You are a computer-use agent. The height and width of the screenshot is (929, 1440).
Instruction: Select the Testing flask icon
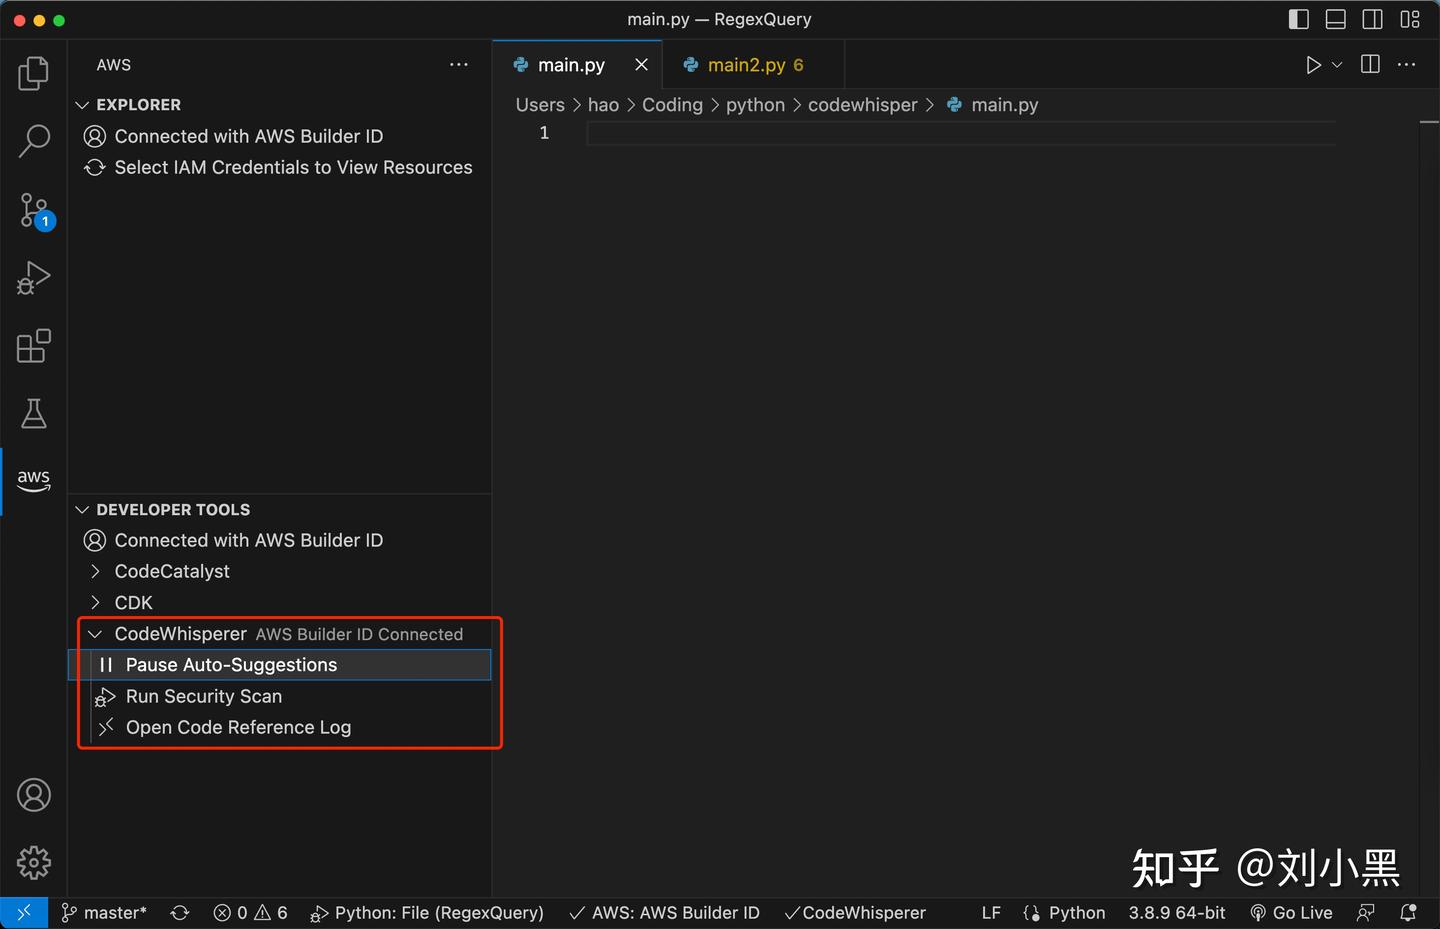pos(34,414)
